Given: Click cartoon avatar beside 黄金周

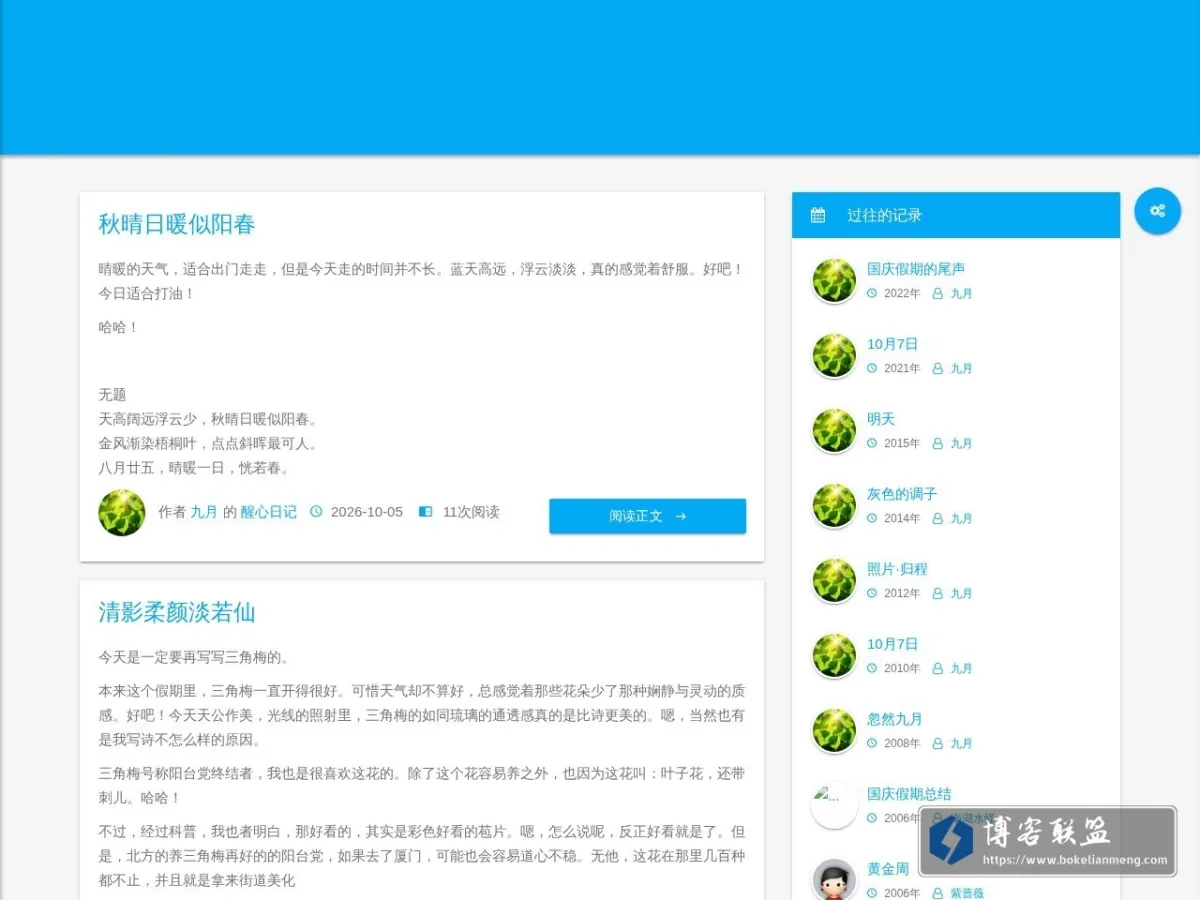Looking at the screenshot, I should click(x=834, y=881).
